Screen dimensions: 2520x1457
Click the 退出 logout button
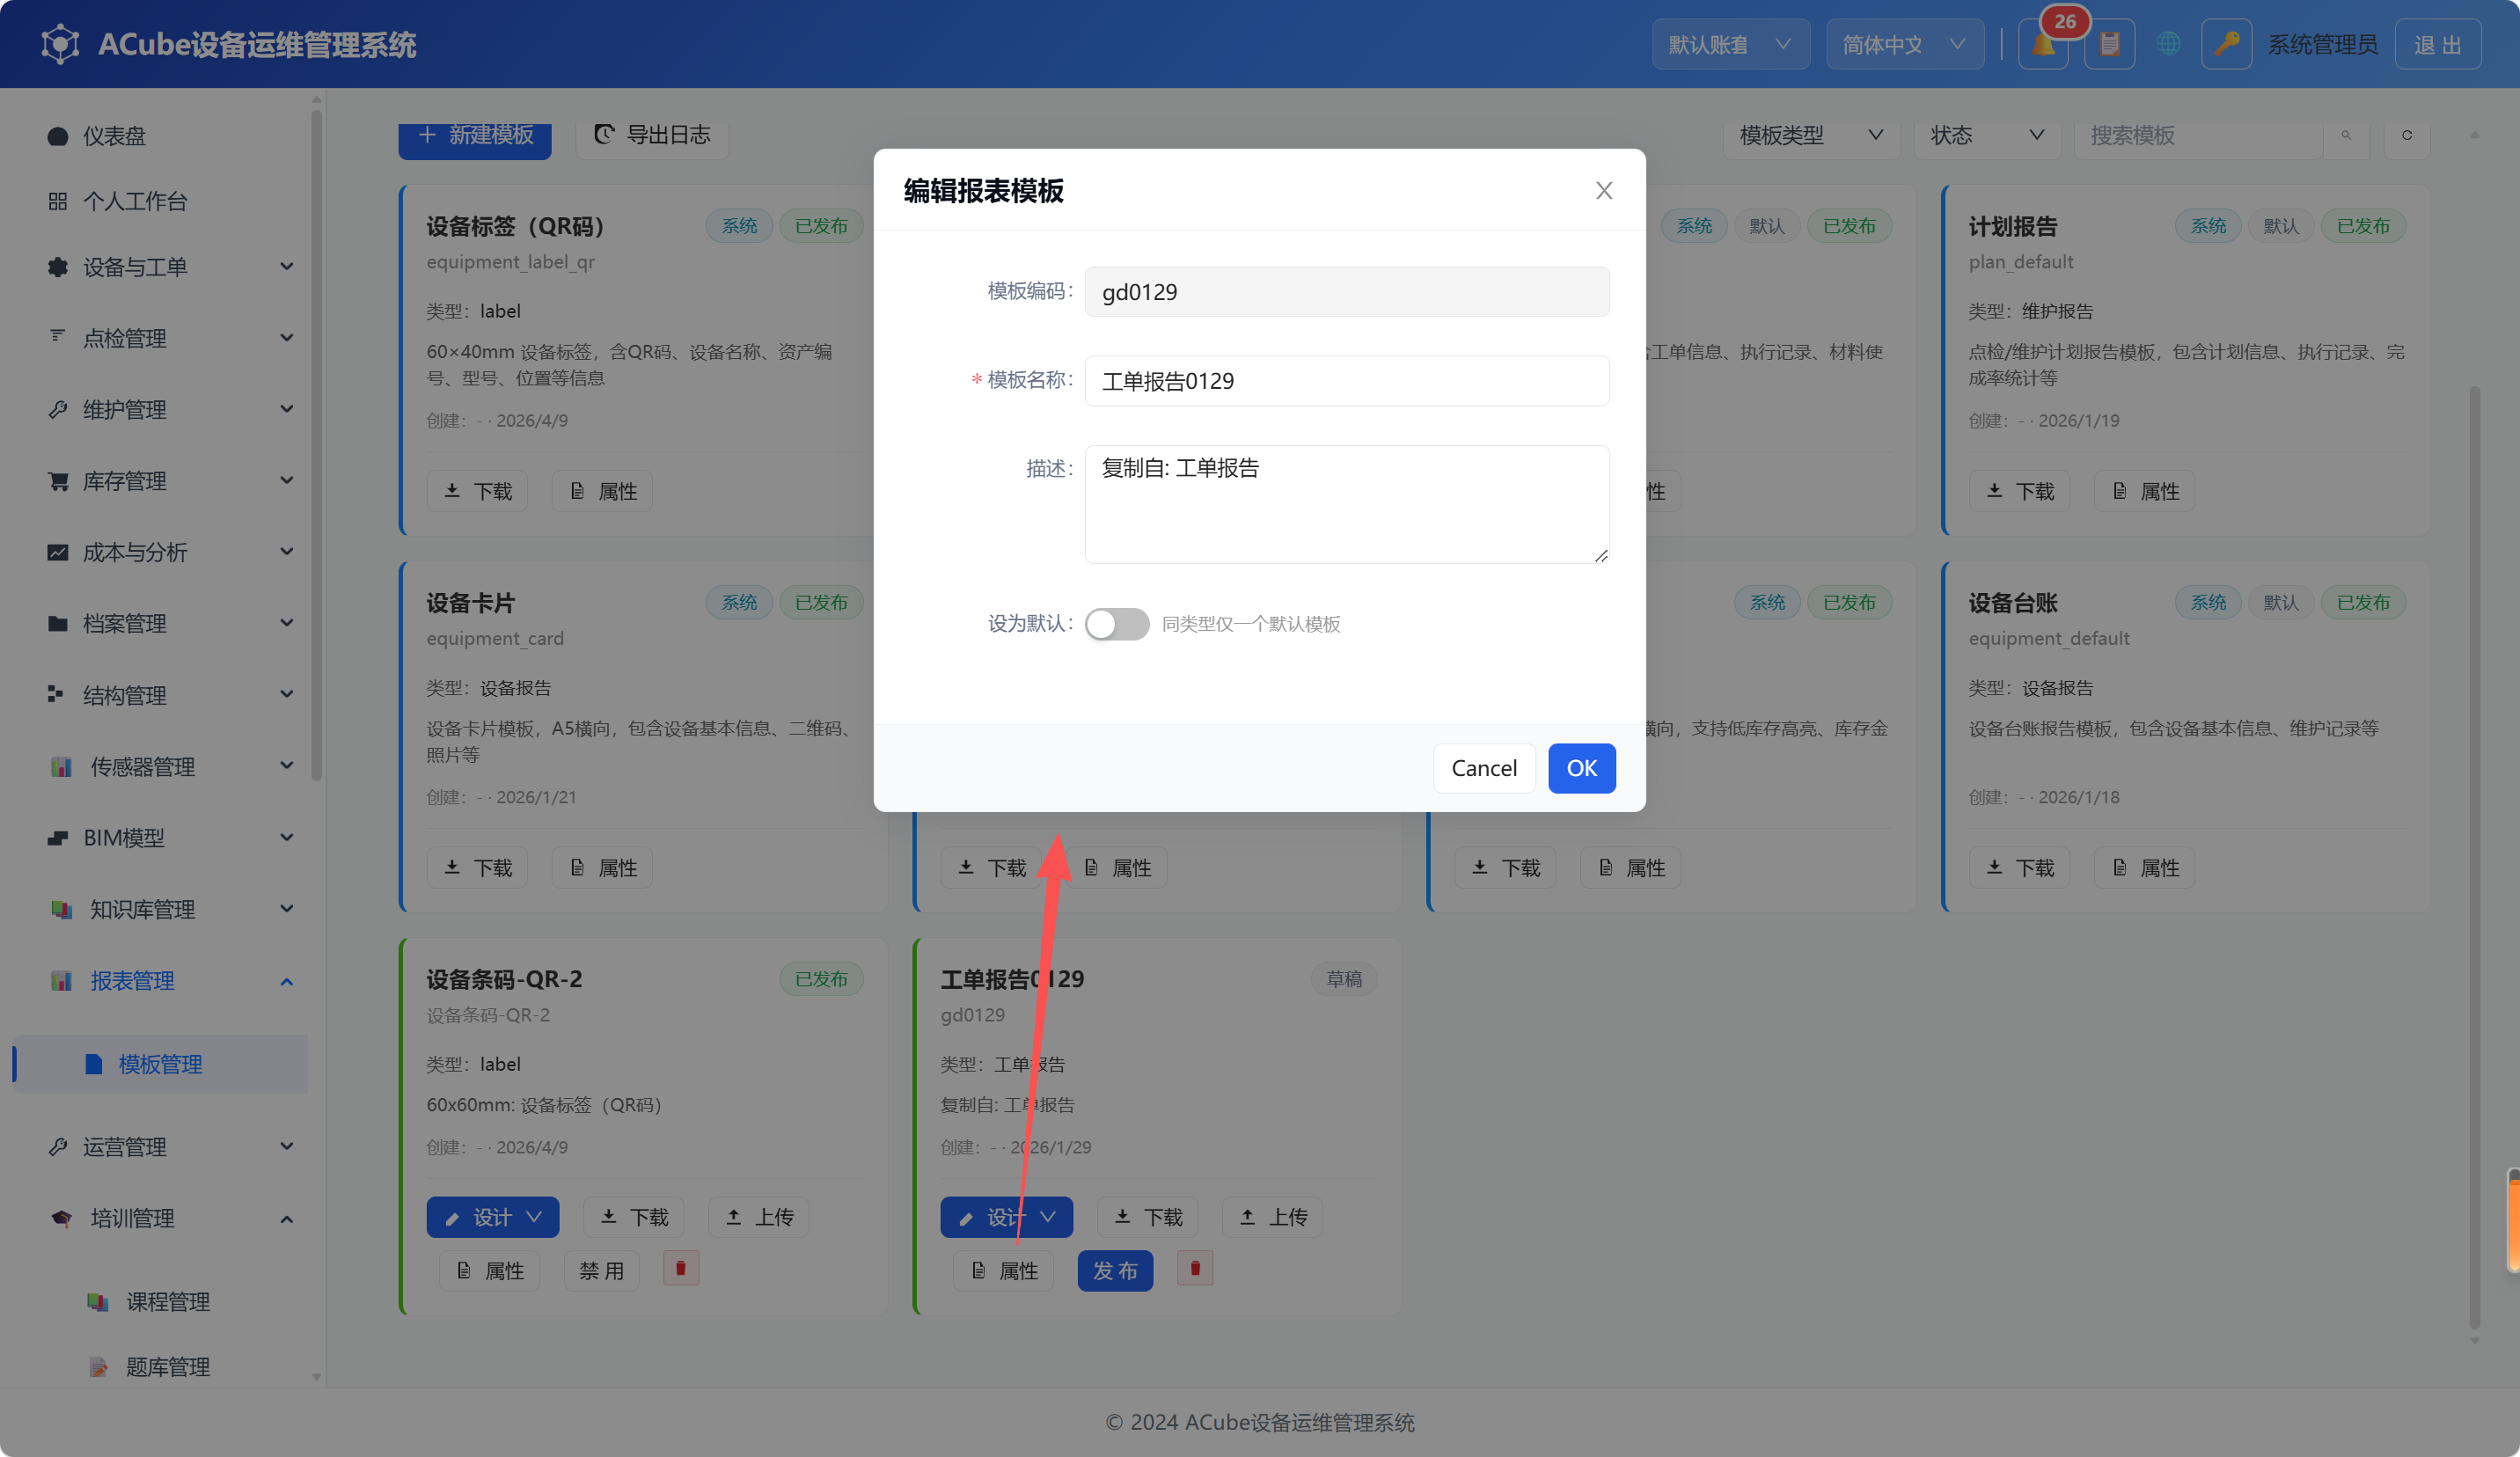pyautogui.click(x=2438, y=44)
